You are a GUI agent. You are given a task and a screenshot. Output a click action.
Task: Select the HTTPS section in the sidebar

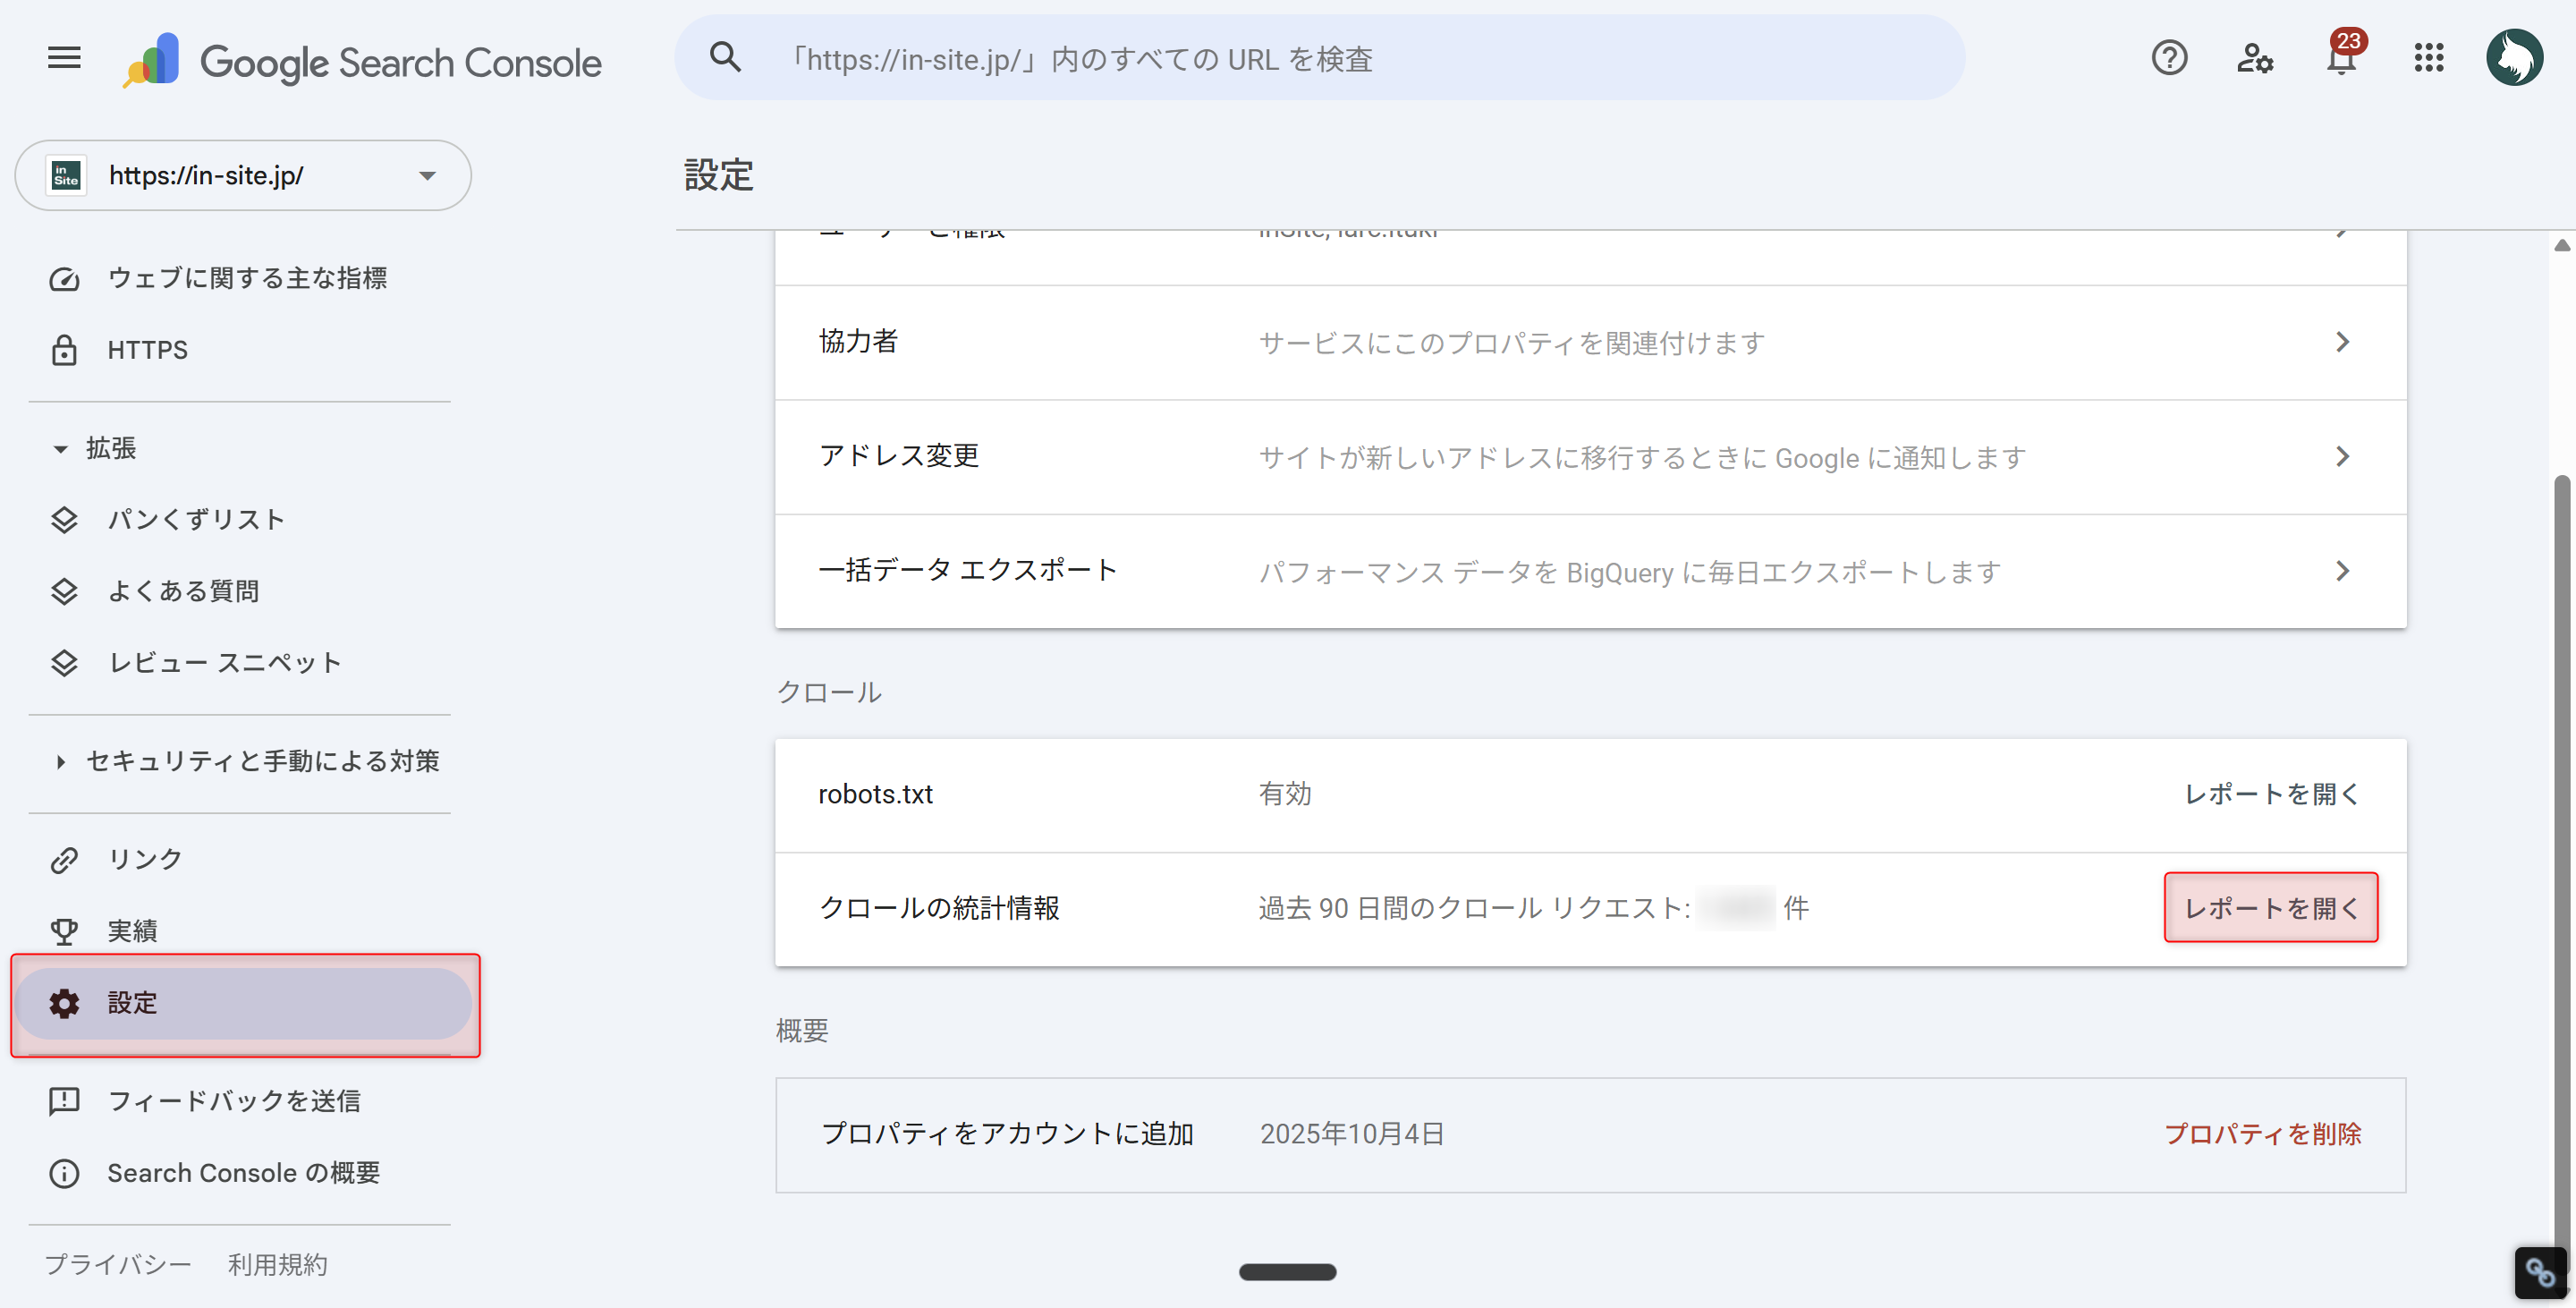click(147, 349)
